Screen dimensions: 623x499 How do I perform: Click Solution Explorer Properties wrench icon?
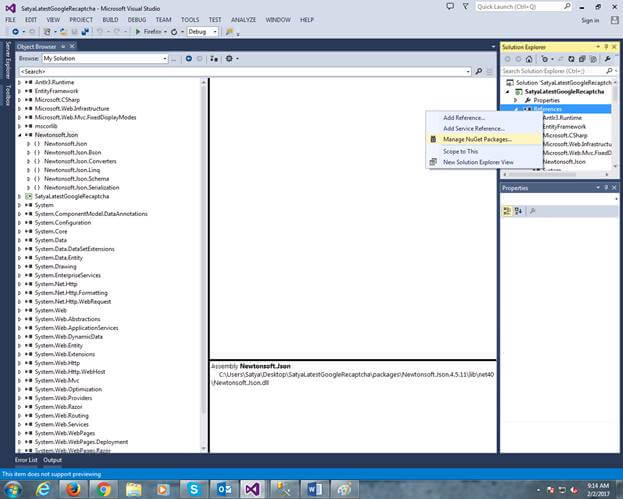(x=608, y=59)
